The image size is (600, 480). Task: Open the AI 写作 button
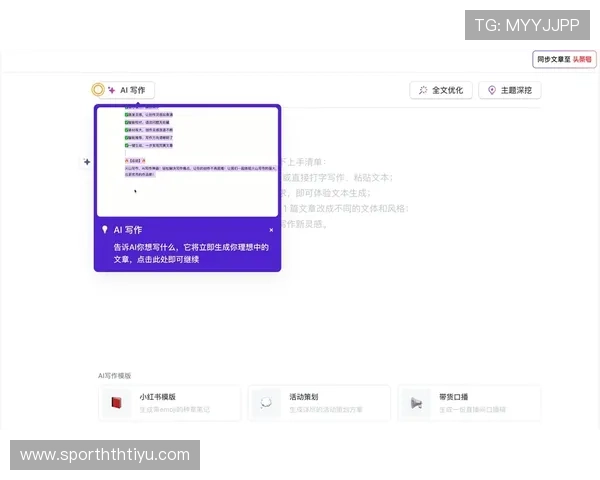[x=127, y=90]
